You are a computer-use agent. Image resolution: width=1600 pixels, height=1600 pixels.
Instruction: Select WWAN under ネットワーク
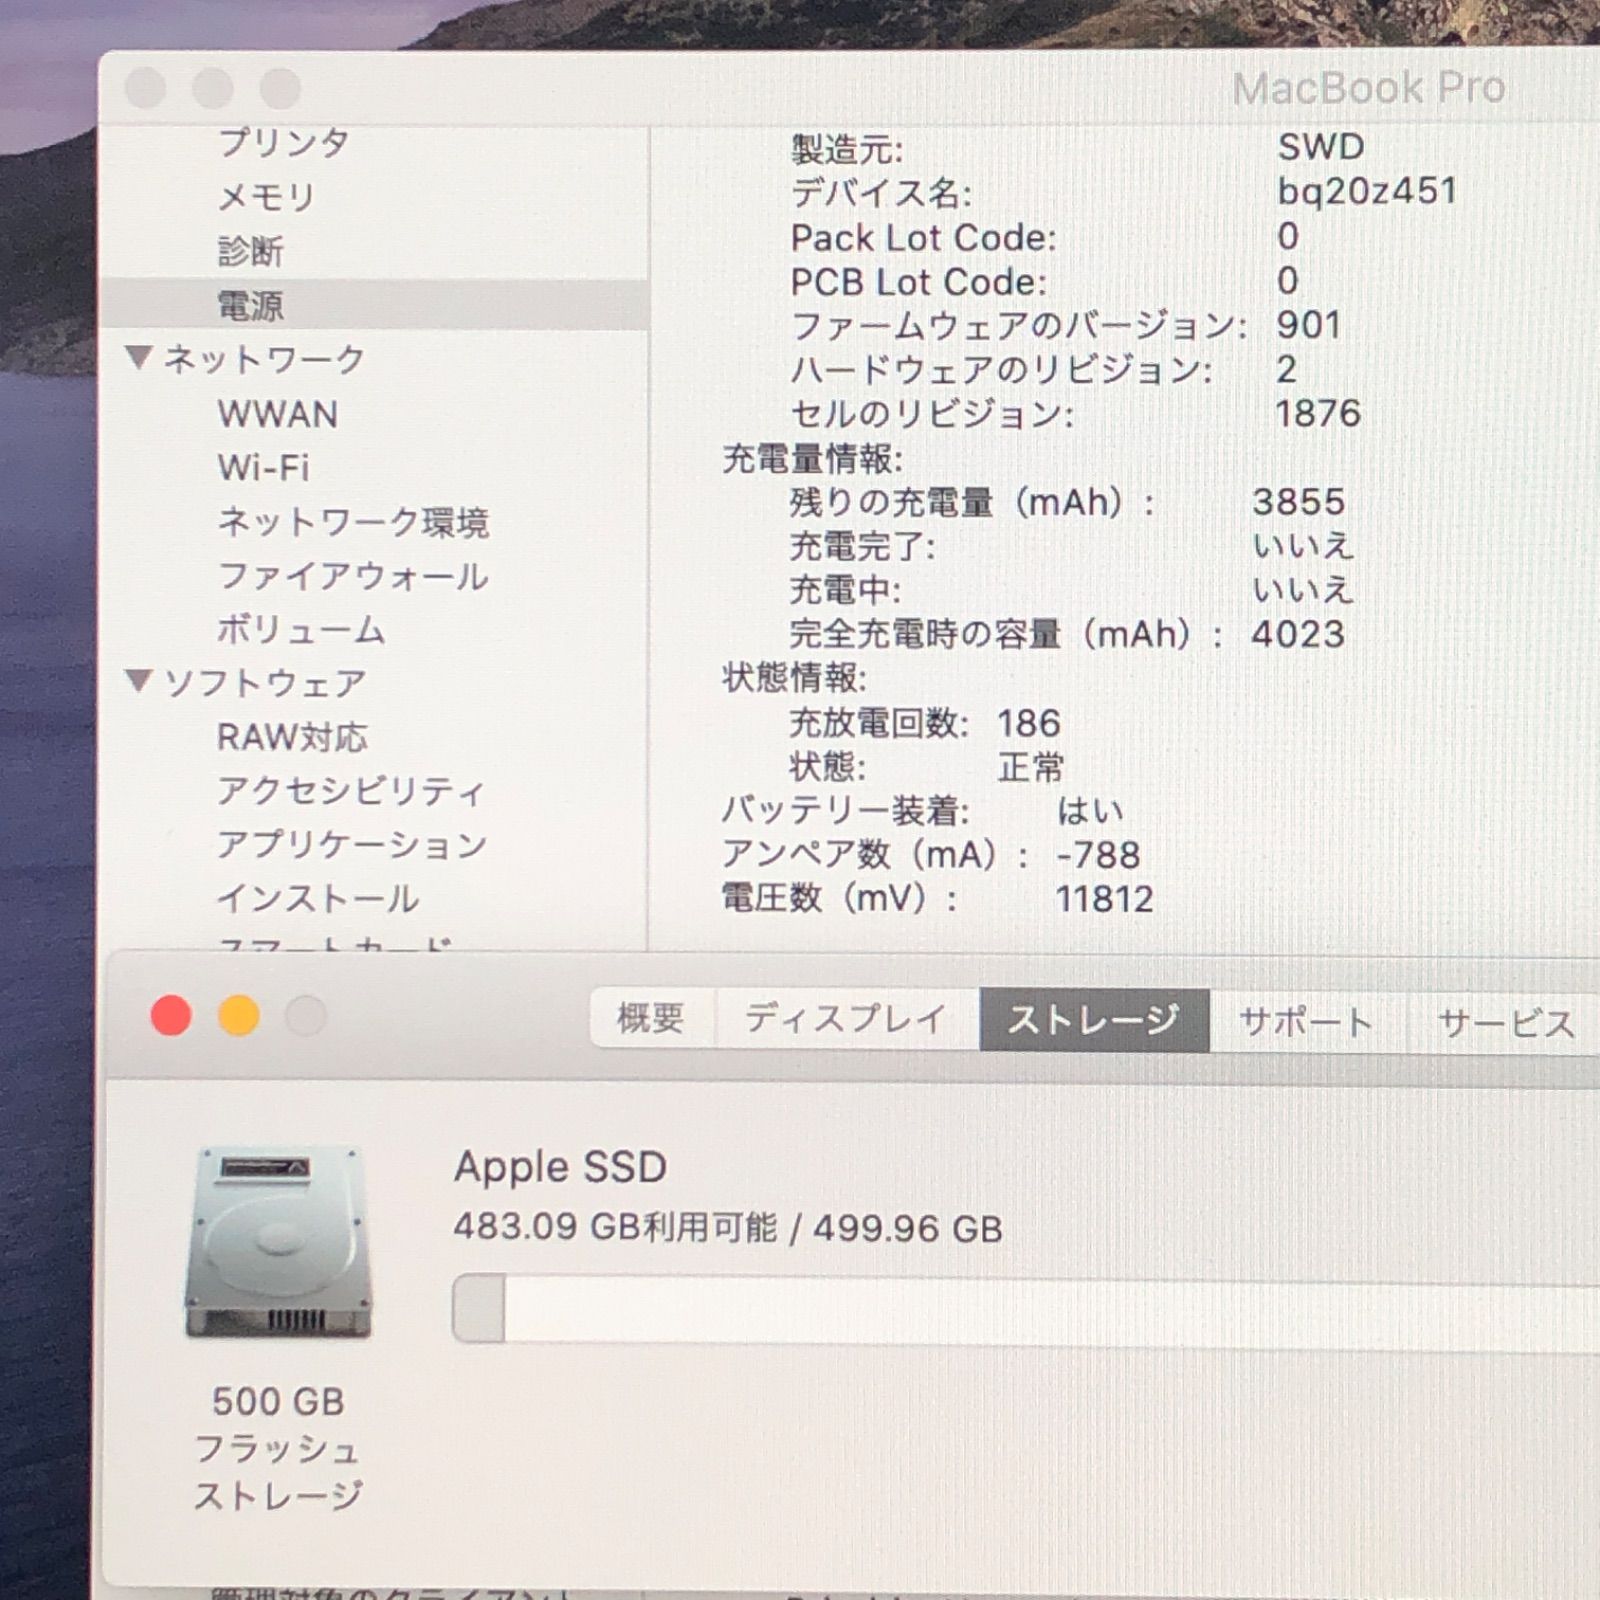click(278, 414)
